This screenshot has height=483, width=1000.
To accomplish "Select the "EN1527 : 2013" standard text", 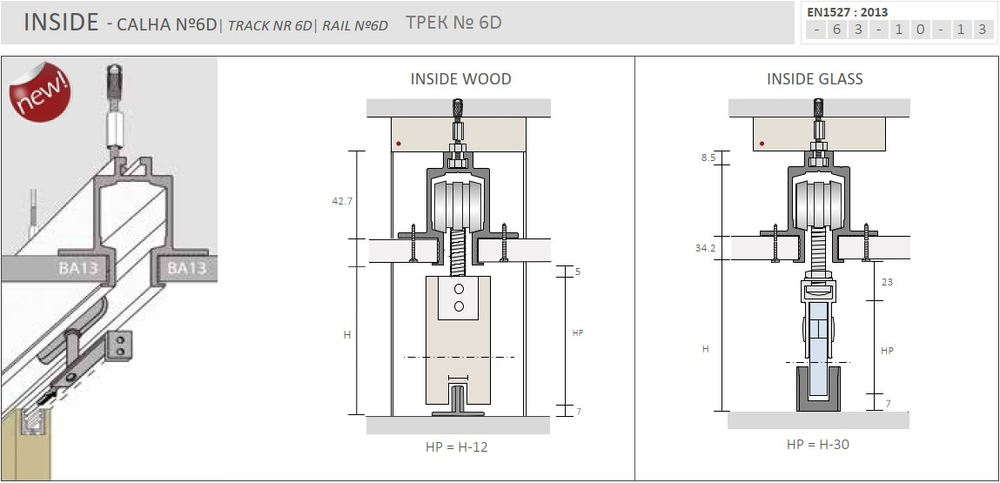I will coord(847,12).
